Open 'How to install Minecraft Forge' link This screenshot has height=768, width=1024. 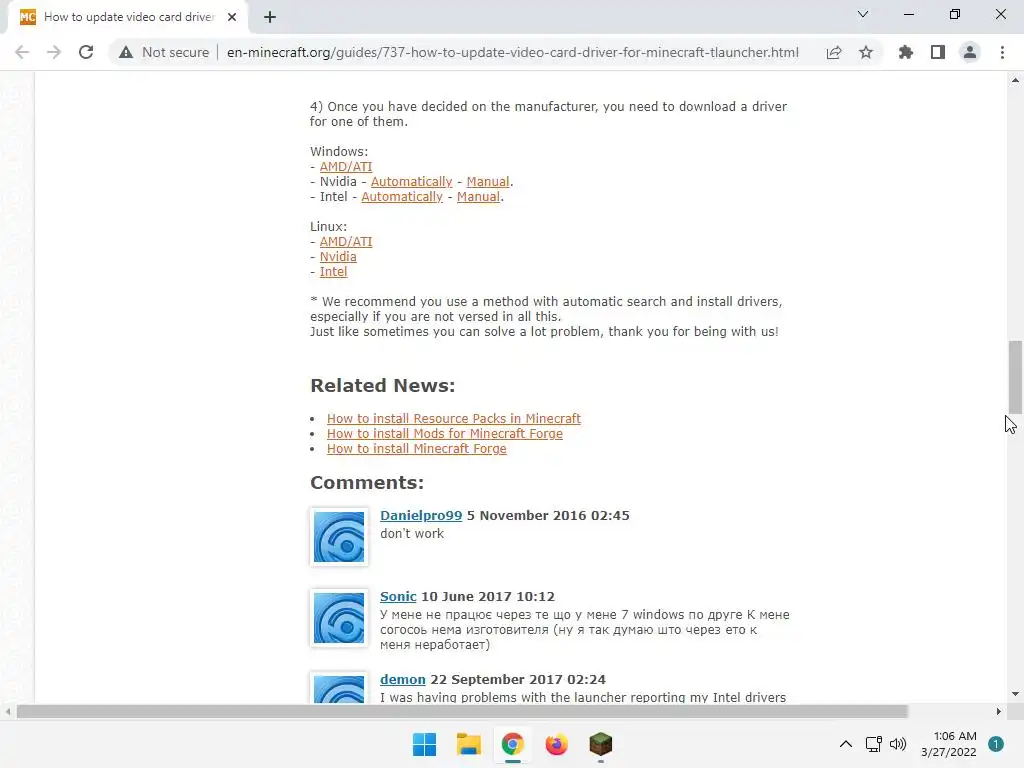417,449
